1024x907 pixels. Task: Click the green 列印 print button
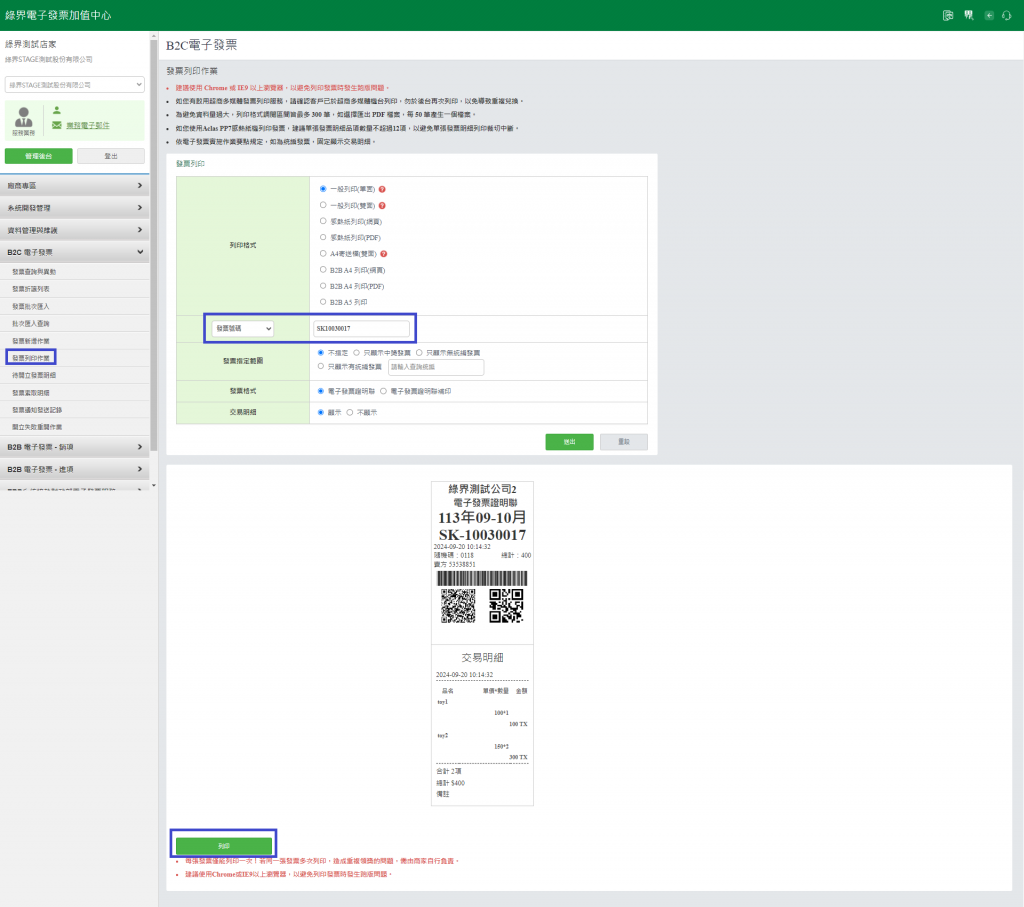pos(224,846)
